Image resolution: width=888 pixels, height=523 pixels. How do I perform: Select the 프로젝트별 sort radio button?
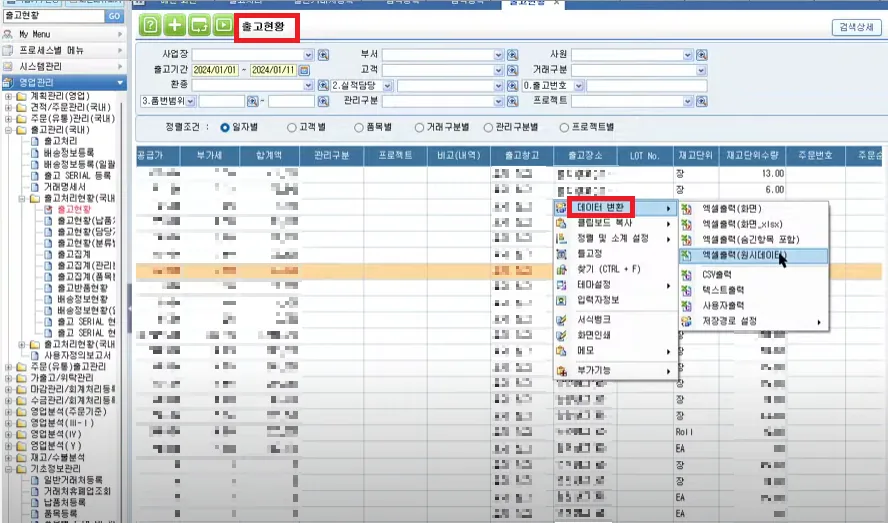[x=564, y=127]
